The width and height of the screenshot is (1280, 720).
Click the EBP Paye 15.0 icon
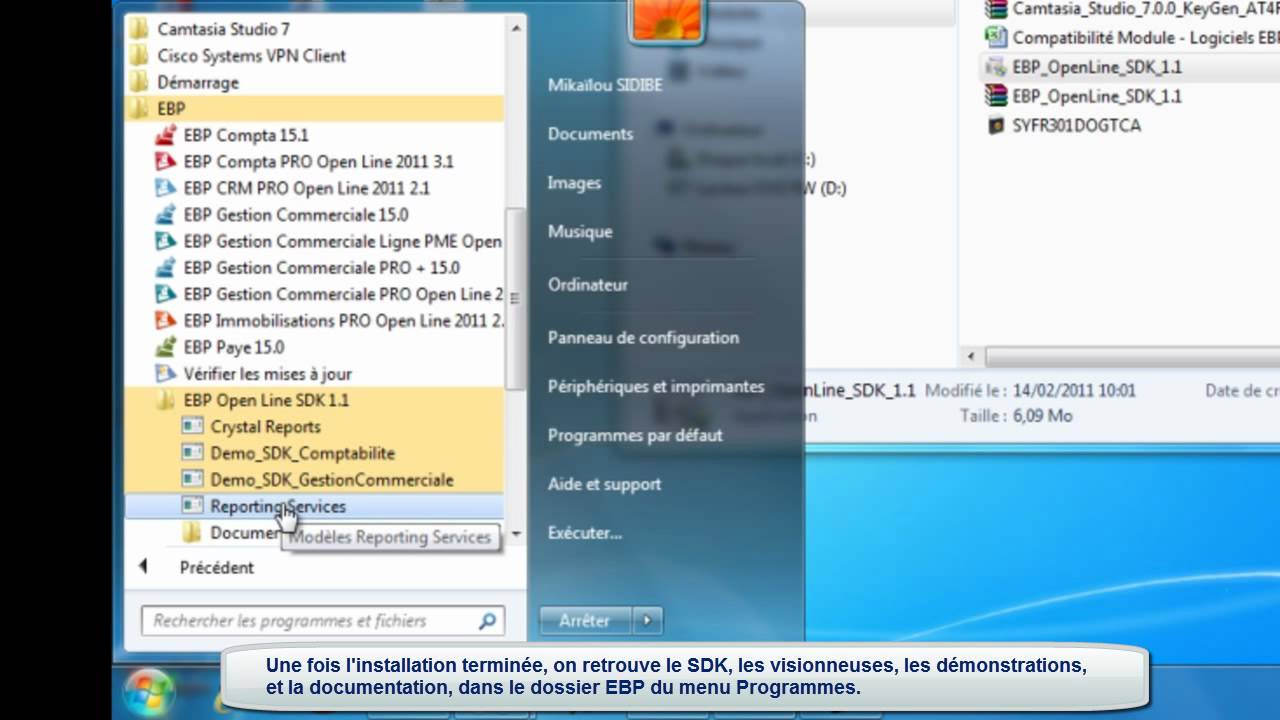[166, 347]
